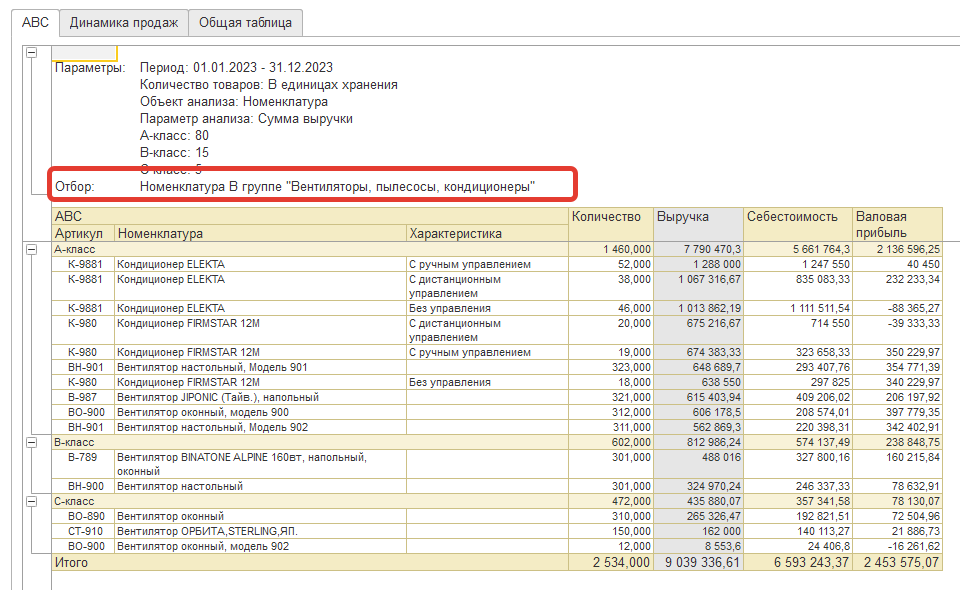
Task: Select the Характеристика column header
Action: click(x=487, y=233)
